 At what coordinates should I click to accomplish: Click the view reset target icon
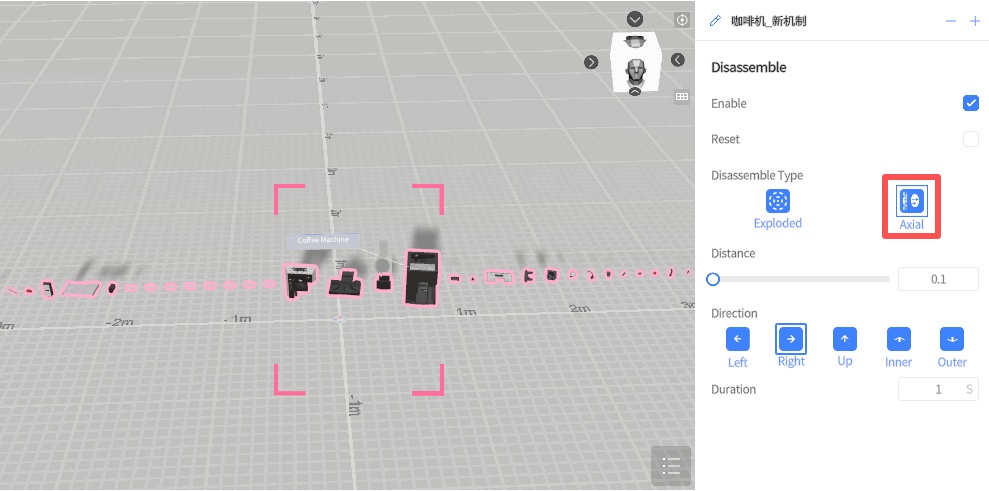682,20
